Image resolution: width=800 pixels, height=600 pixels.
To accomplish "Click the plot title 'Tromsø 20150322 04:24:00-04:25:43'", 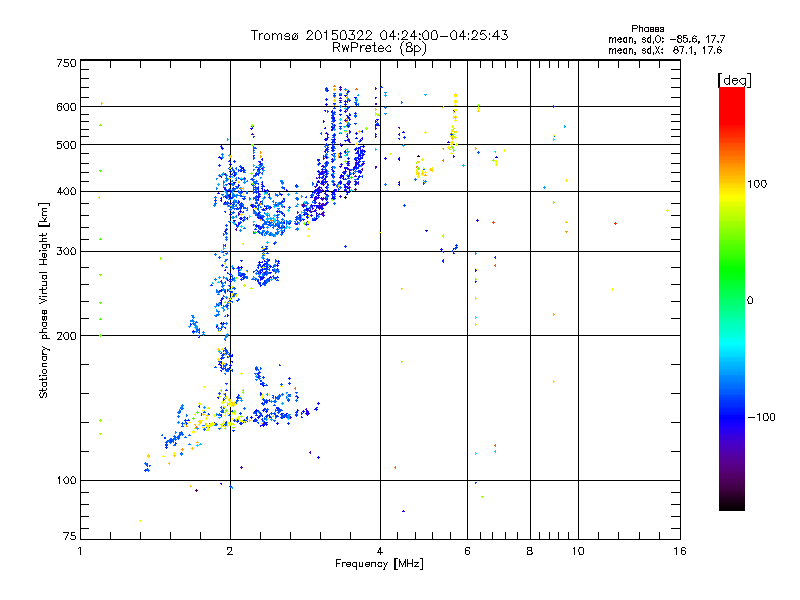I will click(379, 35).
